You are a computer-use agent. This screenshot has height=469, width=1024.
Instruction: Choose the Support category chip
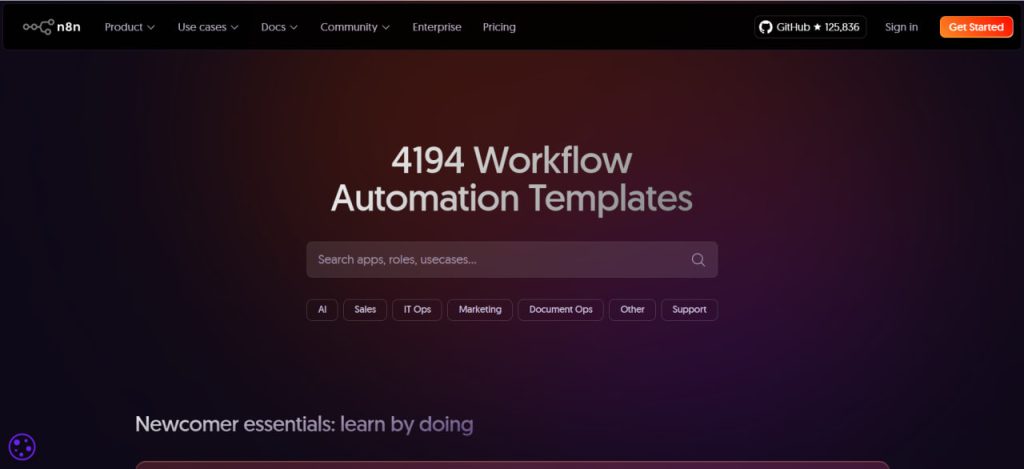pos(689,310)
